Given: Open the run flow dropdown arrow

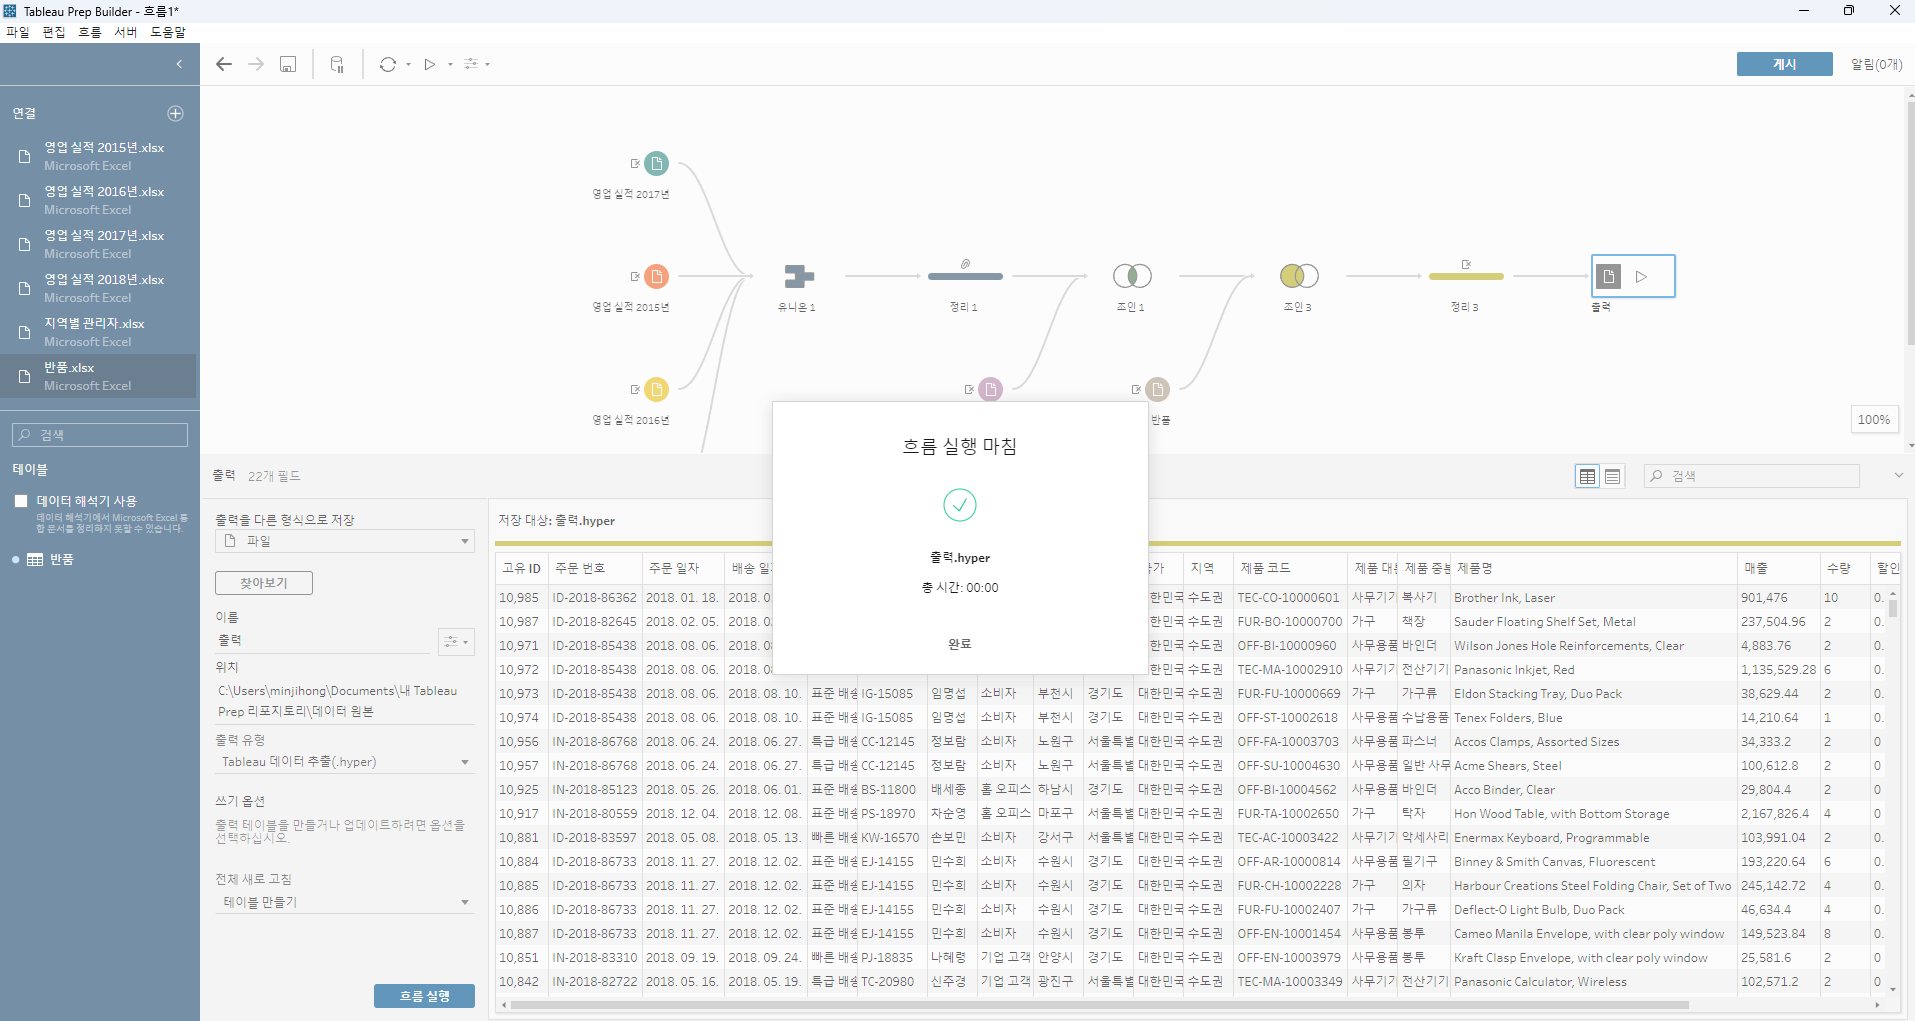Looking at the screenshot, I should [450, 64].
